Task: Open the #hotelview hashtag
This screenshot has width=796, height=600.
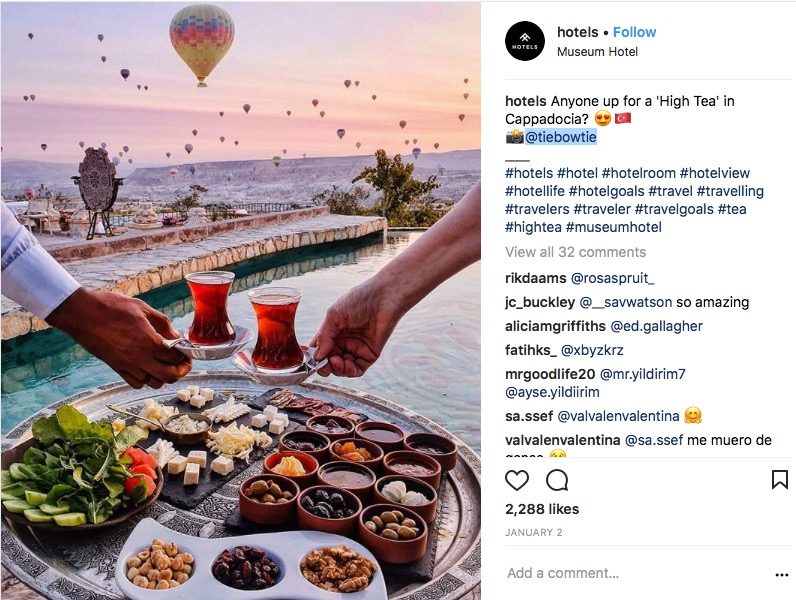Action: pyautogui.click(x=715, y=173)
